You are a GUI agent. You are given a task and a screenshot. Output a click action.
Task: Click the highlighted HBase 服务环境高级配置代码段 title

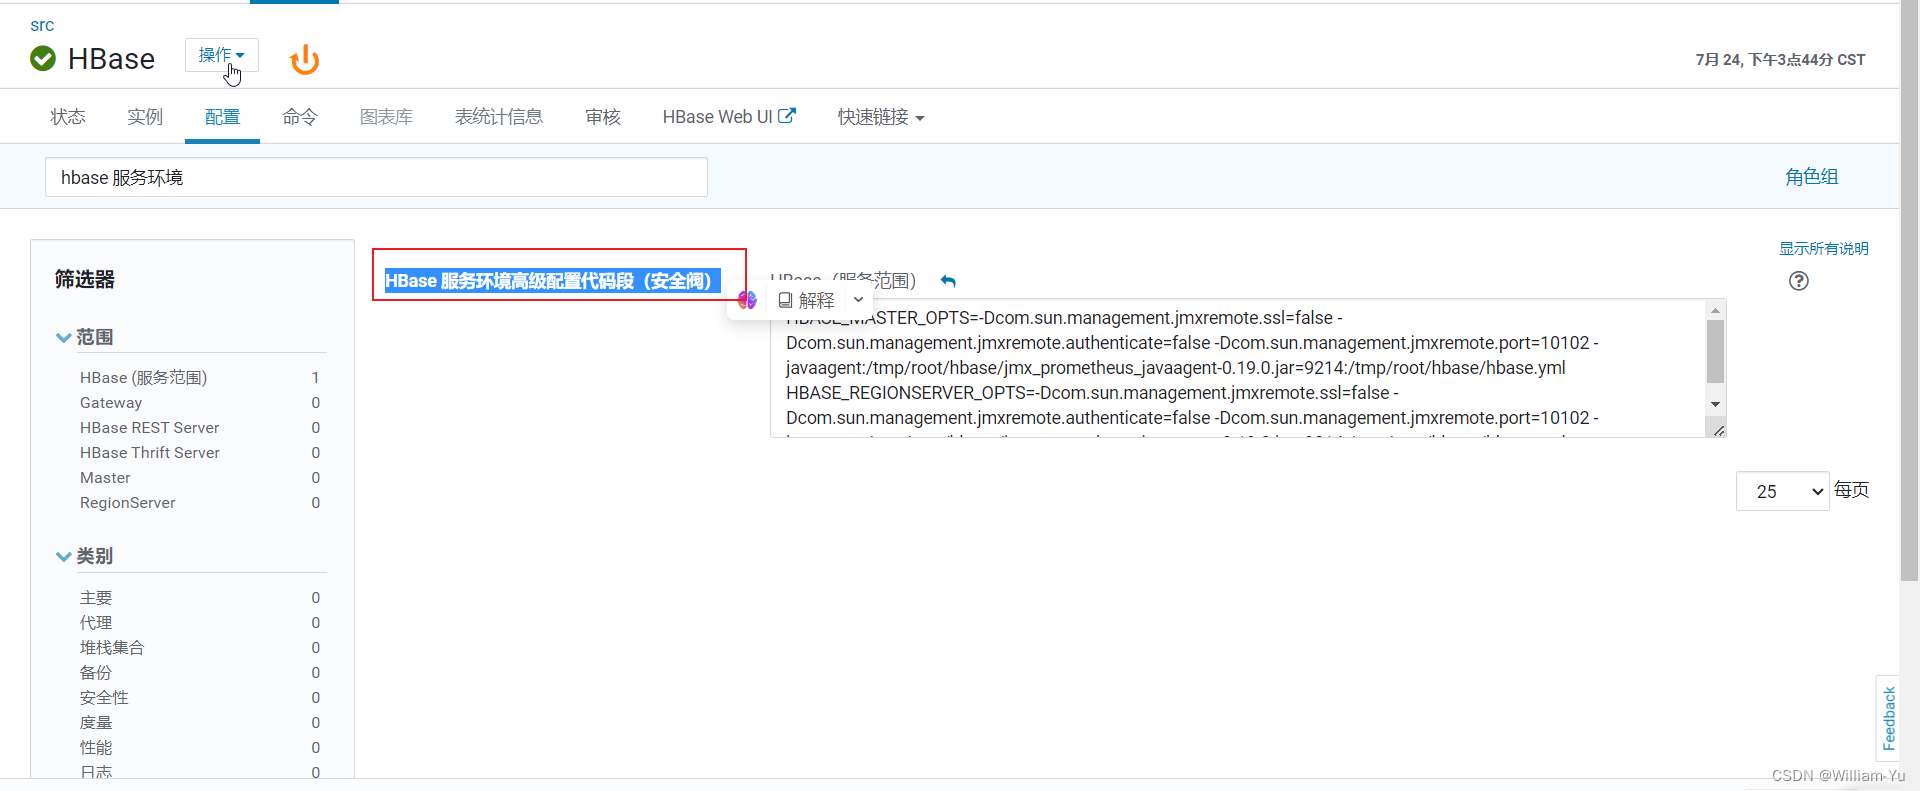tap(552, 281)
